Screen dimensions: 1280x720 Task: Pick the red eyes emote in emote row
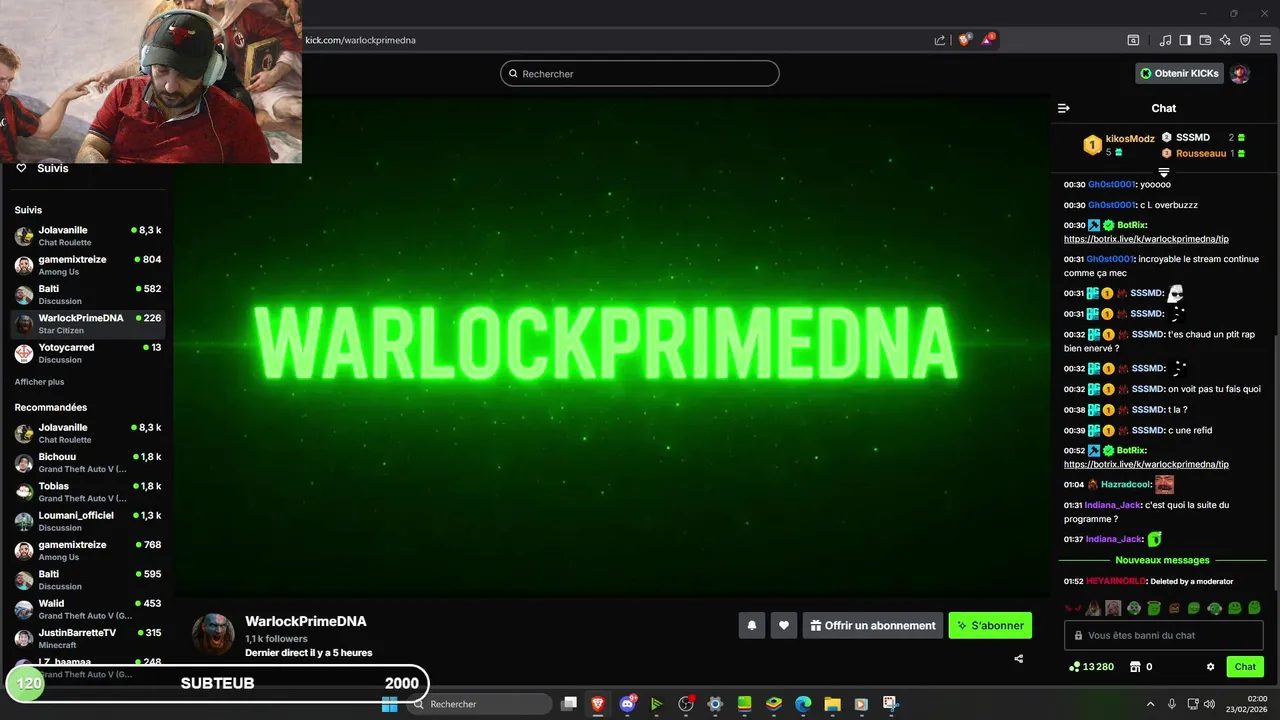click(1073, 608)
